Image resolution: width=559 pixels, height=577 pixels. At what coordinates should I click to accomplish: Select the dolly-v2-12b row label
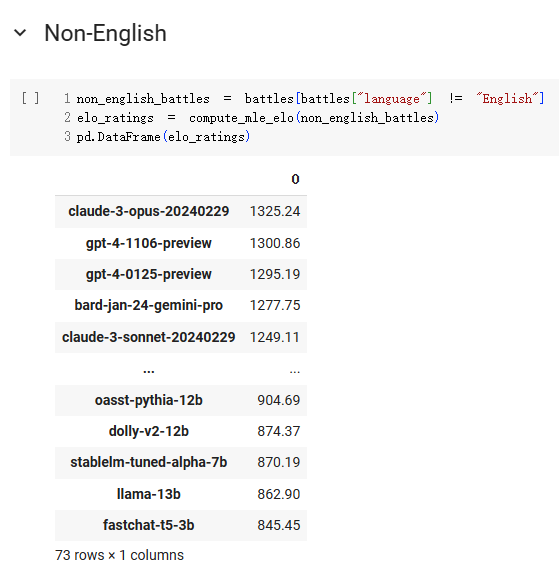pyautogui.click(x=149, y=431)
